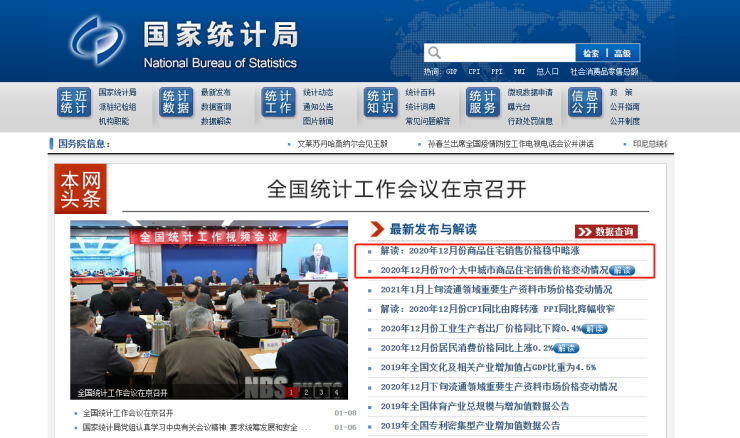
Task: Open 国家统计局 under 走近统计
Action: coord(118,93)
